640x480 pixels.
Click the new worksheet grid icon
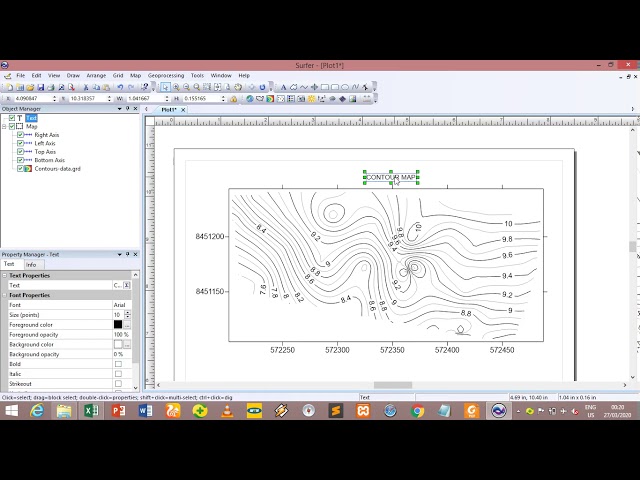(20, 87)
